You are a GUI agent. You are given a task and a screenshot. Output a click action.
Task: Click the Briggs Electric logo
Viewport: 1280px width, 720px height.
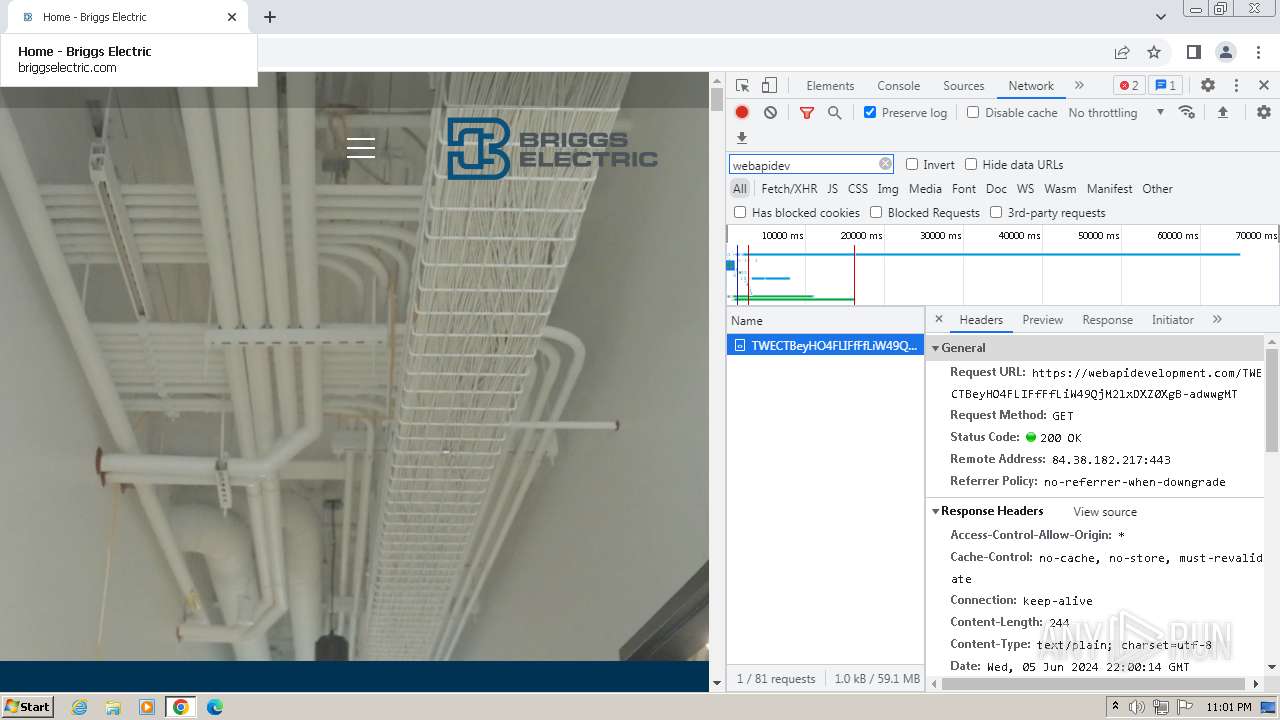552,149
